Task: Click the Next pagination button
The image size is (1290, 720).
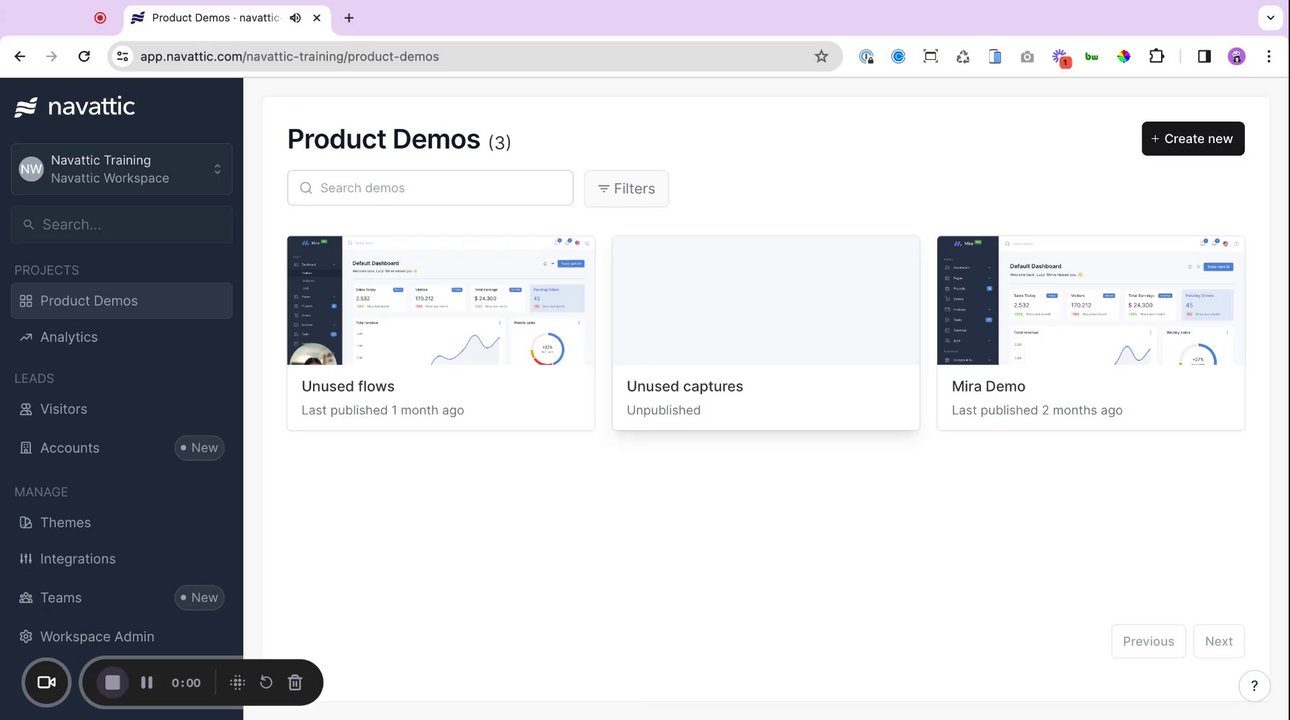Action: coord(1218,641)
